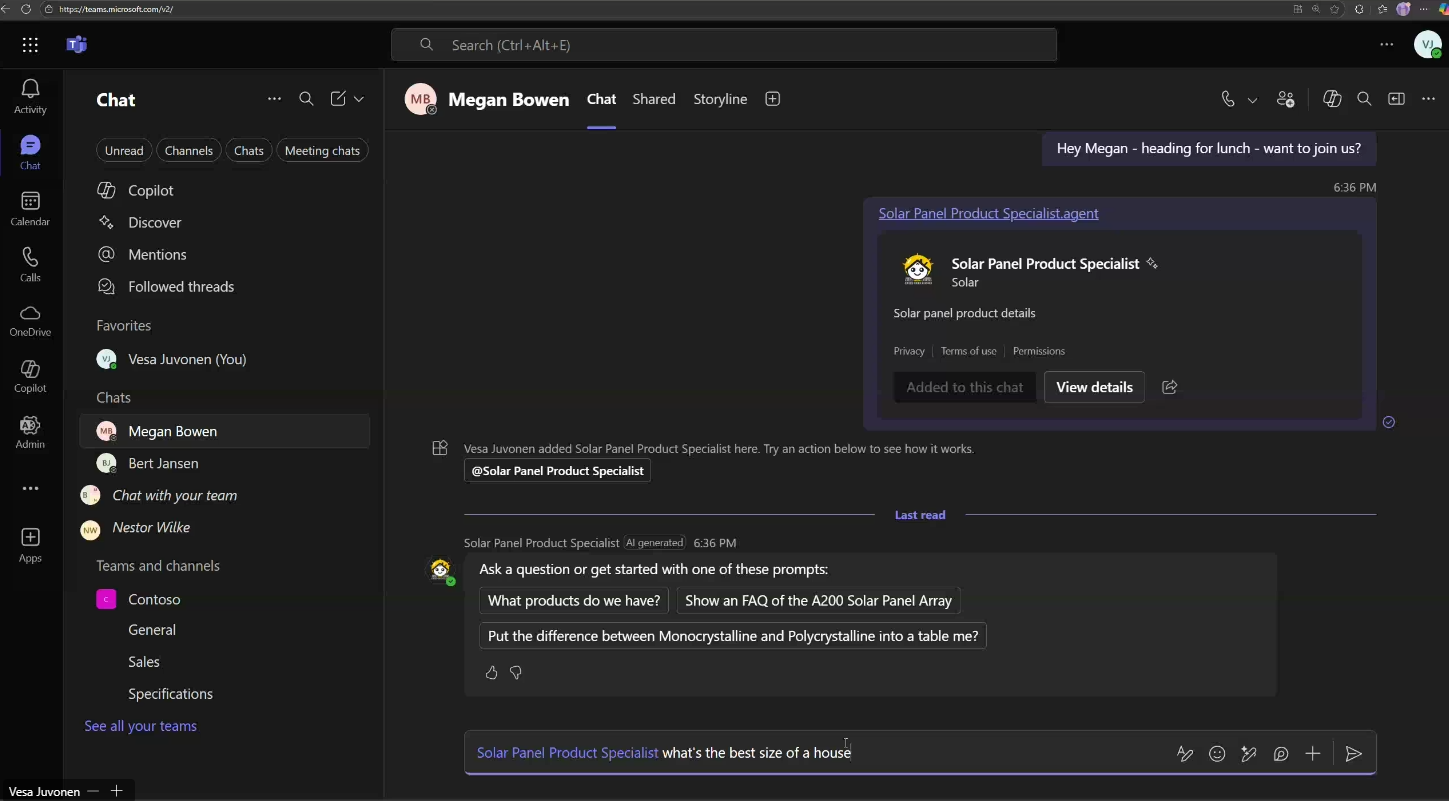Open Settings and more in top bar
The width and height of the screenshot is (1449, 801).
1387,45
